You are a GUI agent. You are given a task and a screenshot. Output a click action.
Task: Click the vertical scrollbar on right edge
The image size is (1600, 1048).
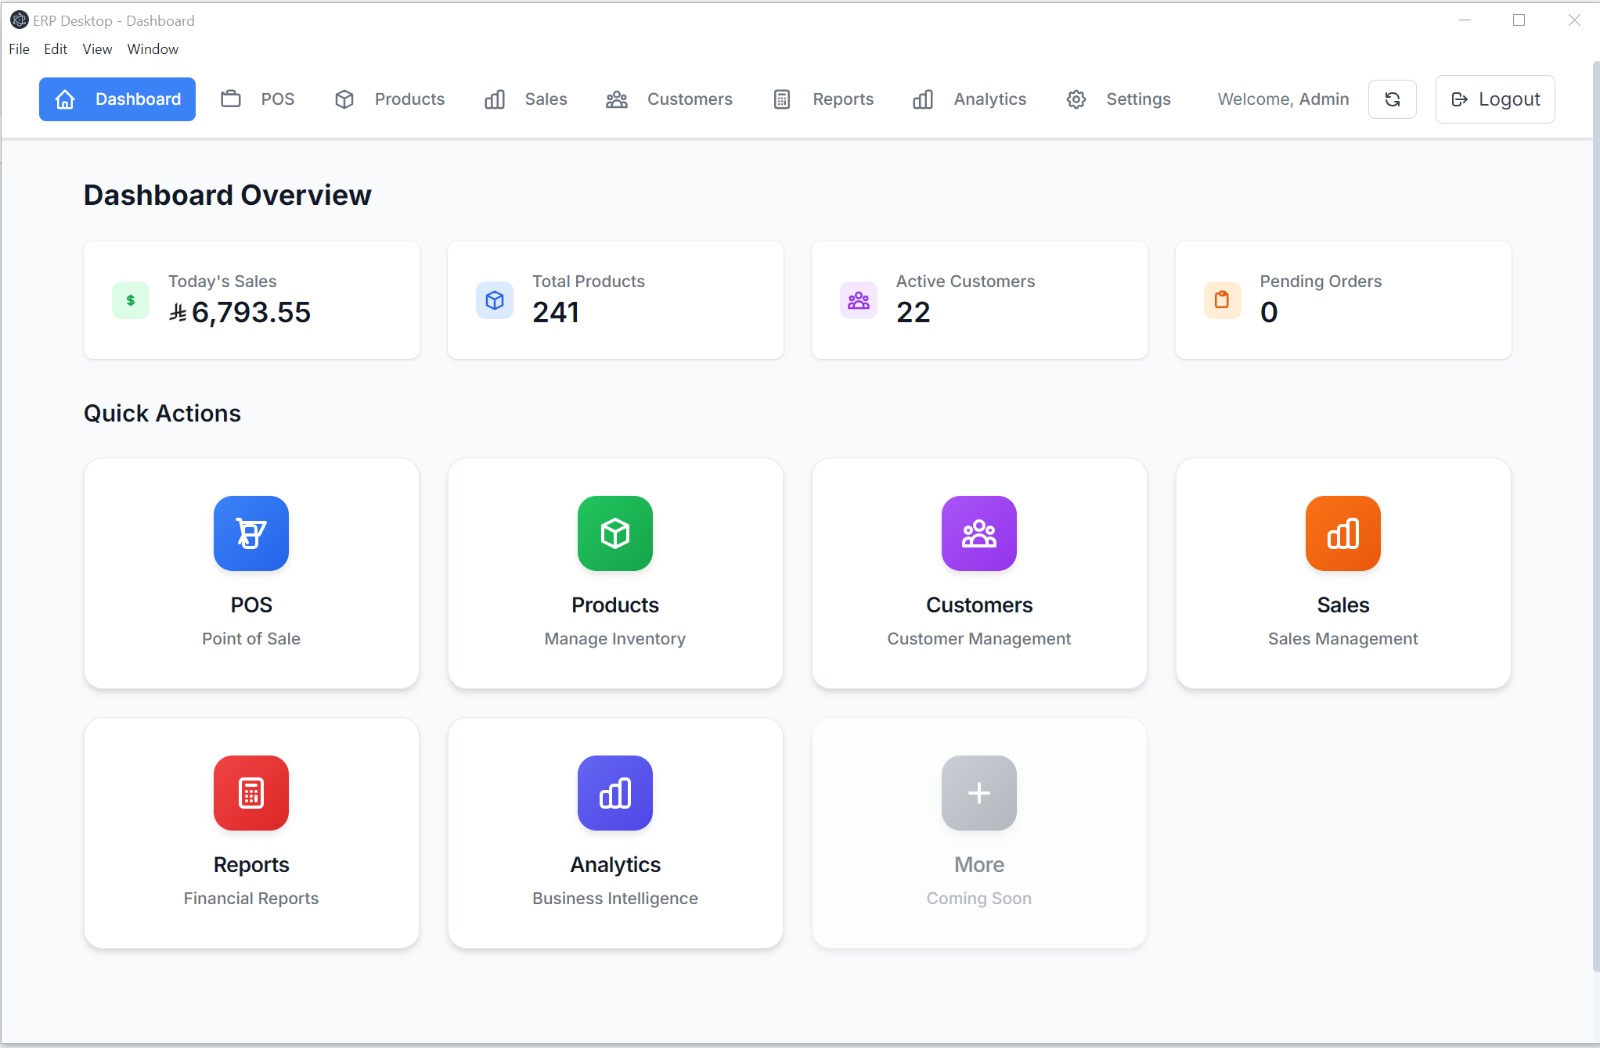tap(1595, 500)
